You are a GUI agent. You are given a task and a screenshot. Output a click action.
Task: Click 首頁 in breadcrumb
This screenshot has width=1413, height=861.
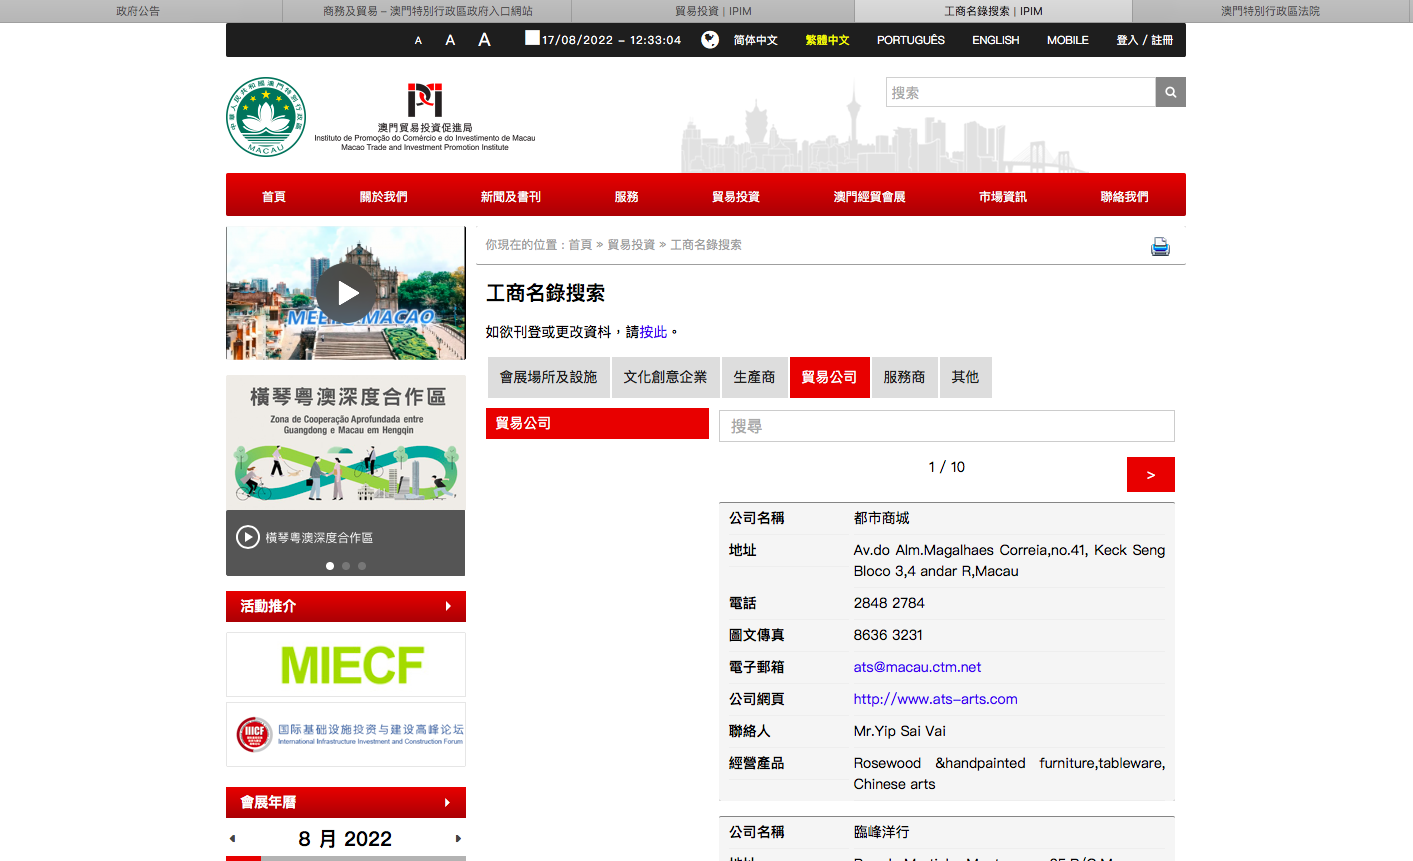(x=580, y=244)
